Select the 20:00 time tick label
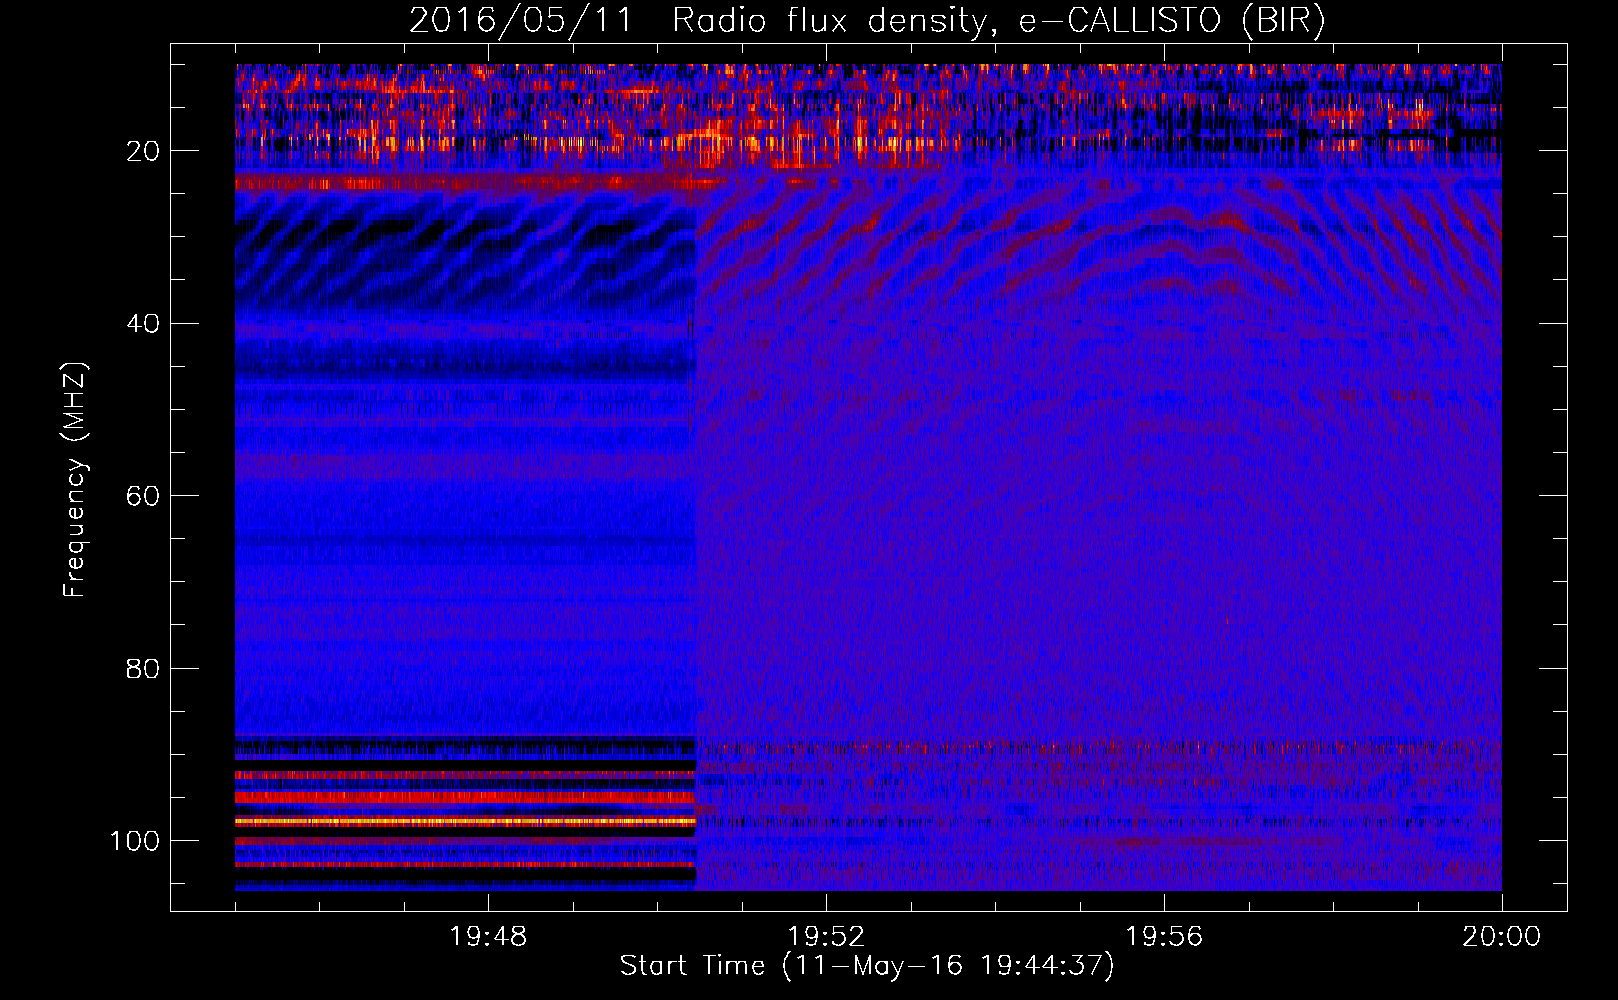The width and height of the screenshot is (1618, 1000). pyautogui.click(x=1502, y=936)
